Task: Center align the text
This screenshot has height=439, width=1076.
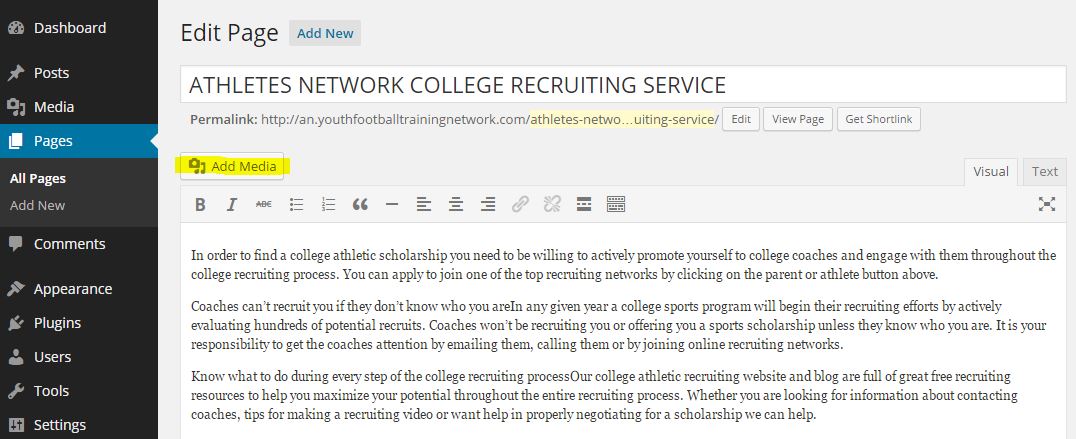Action: point(456,204)
